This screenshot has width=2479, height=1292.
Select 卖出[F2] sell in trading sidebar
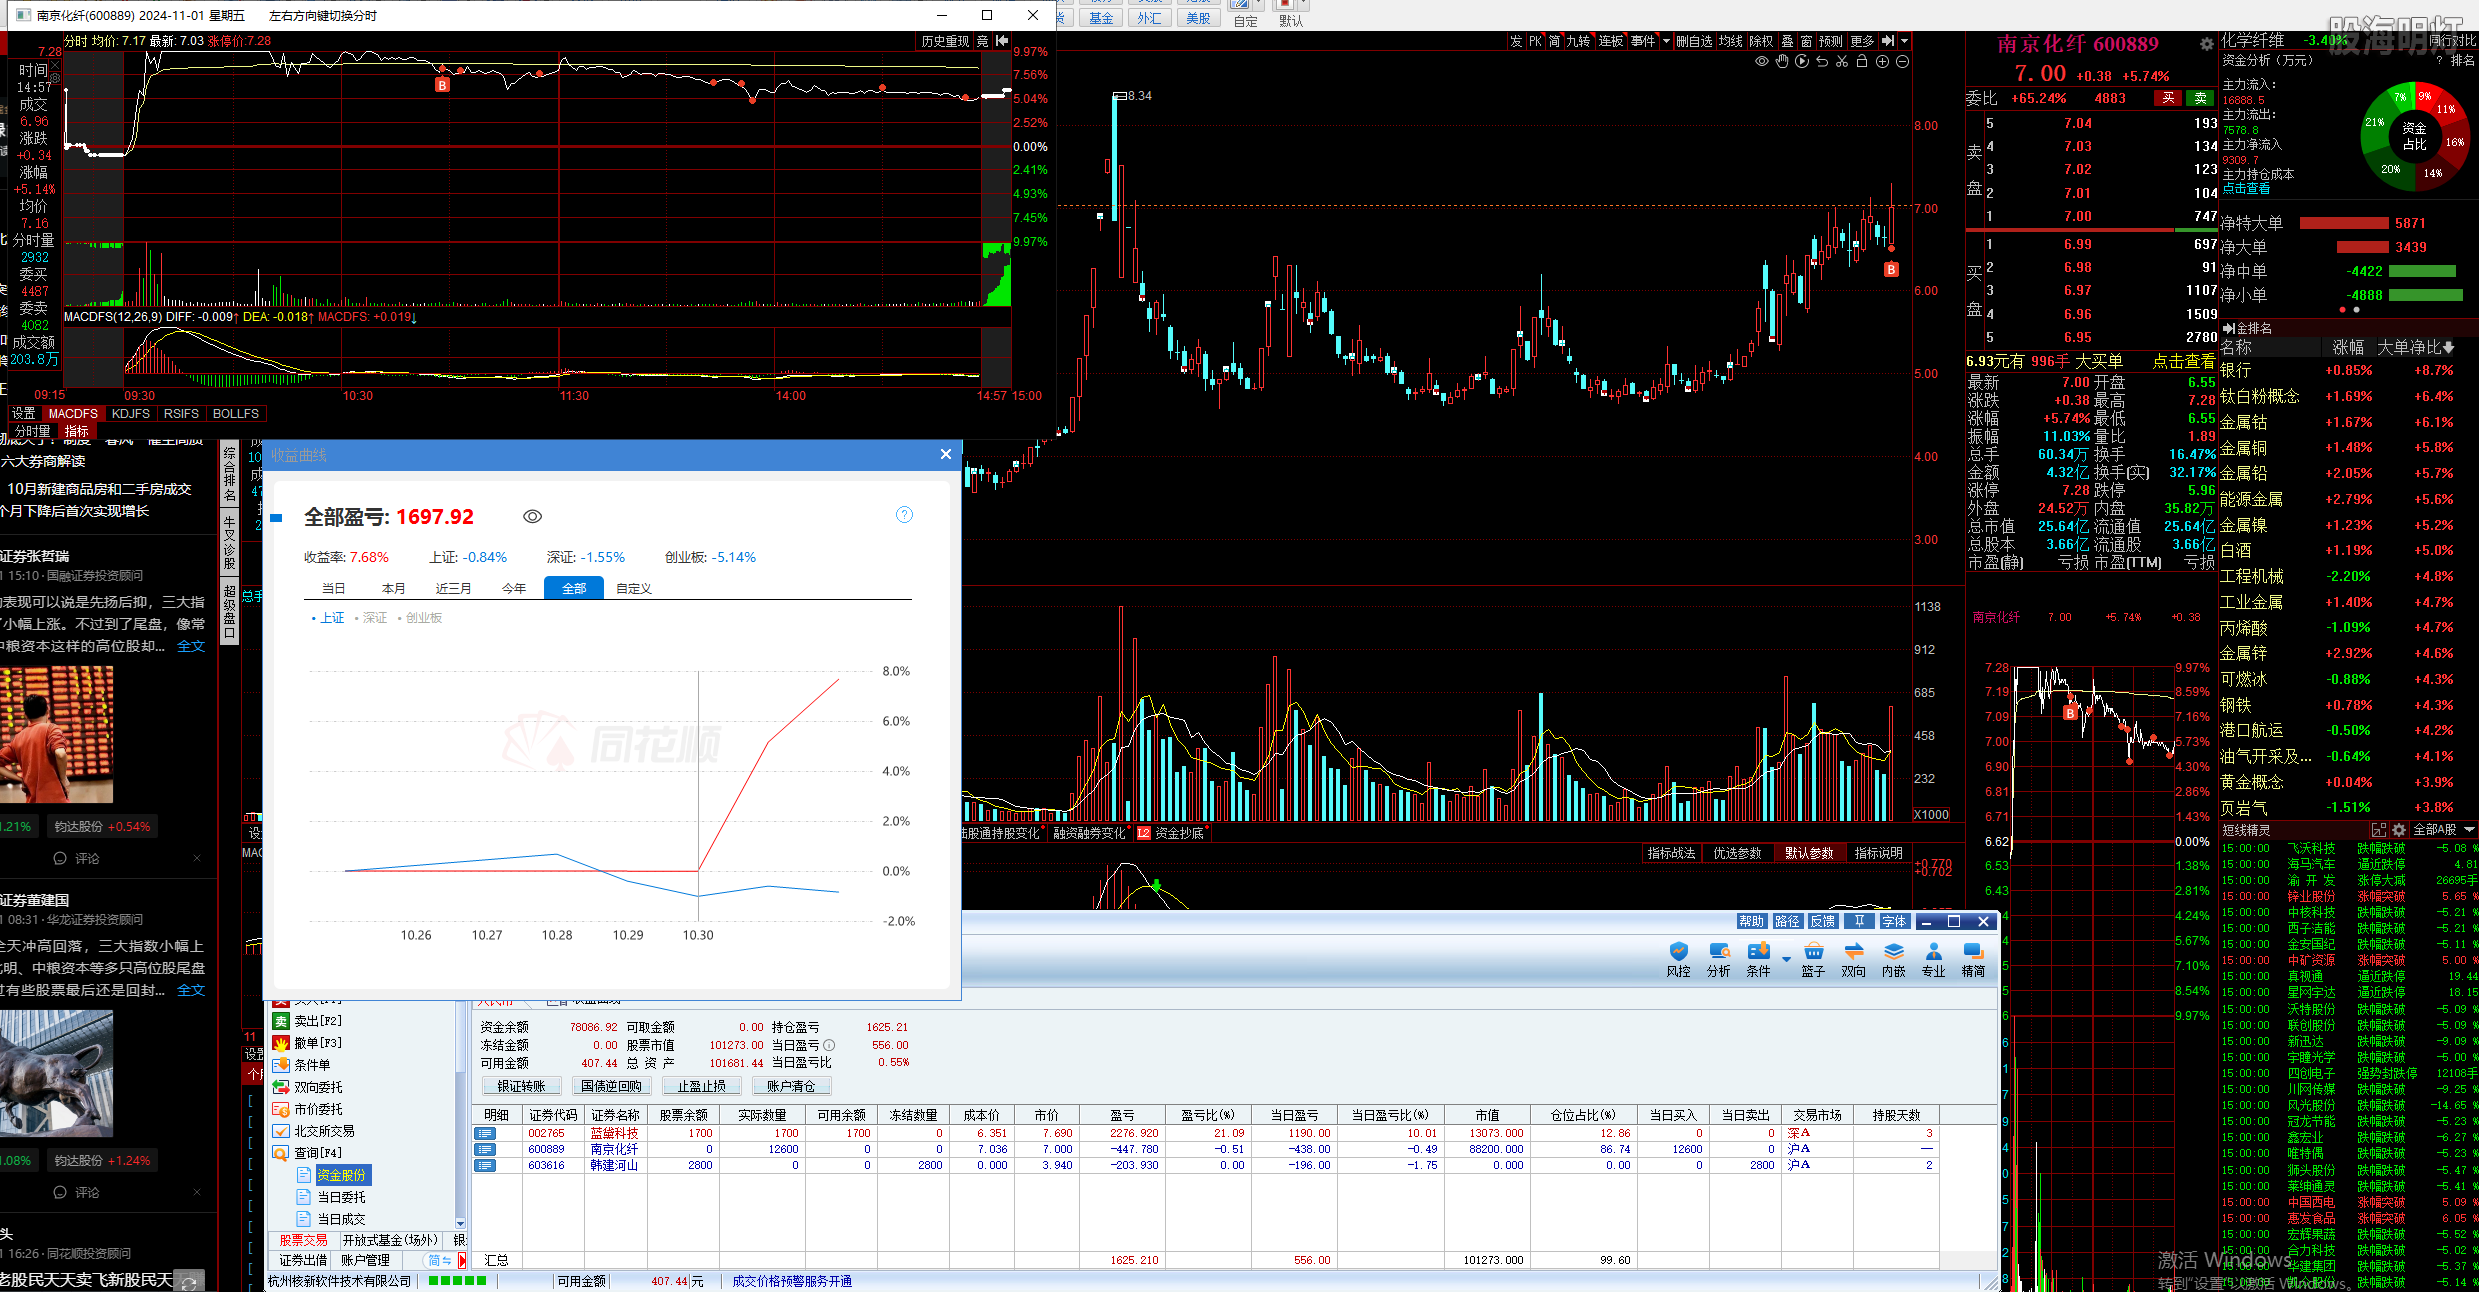[308, 1021]
